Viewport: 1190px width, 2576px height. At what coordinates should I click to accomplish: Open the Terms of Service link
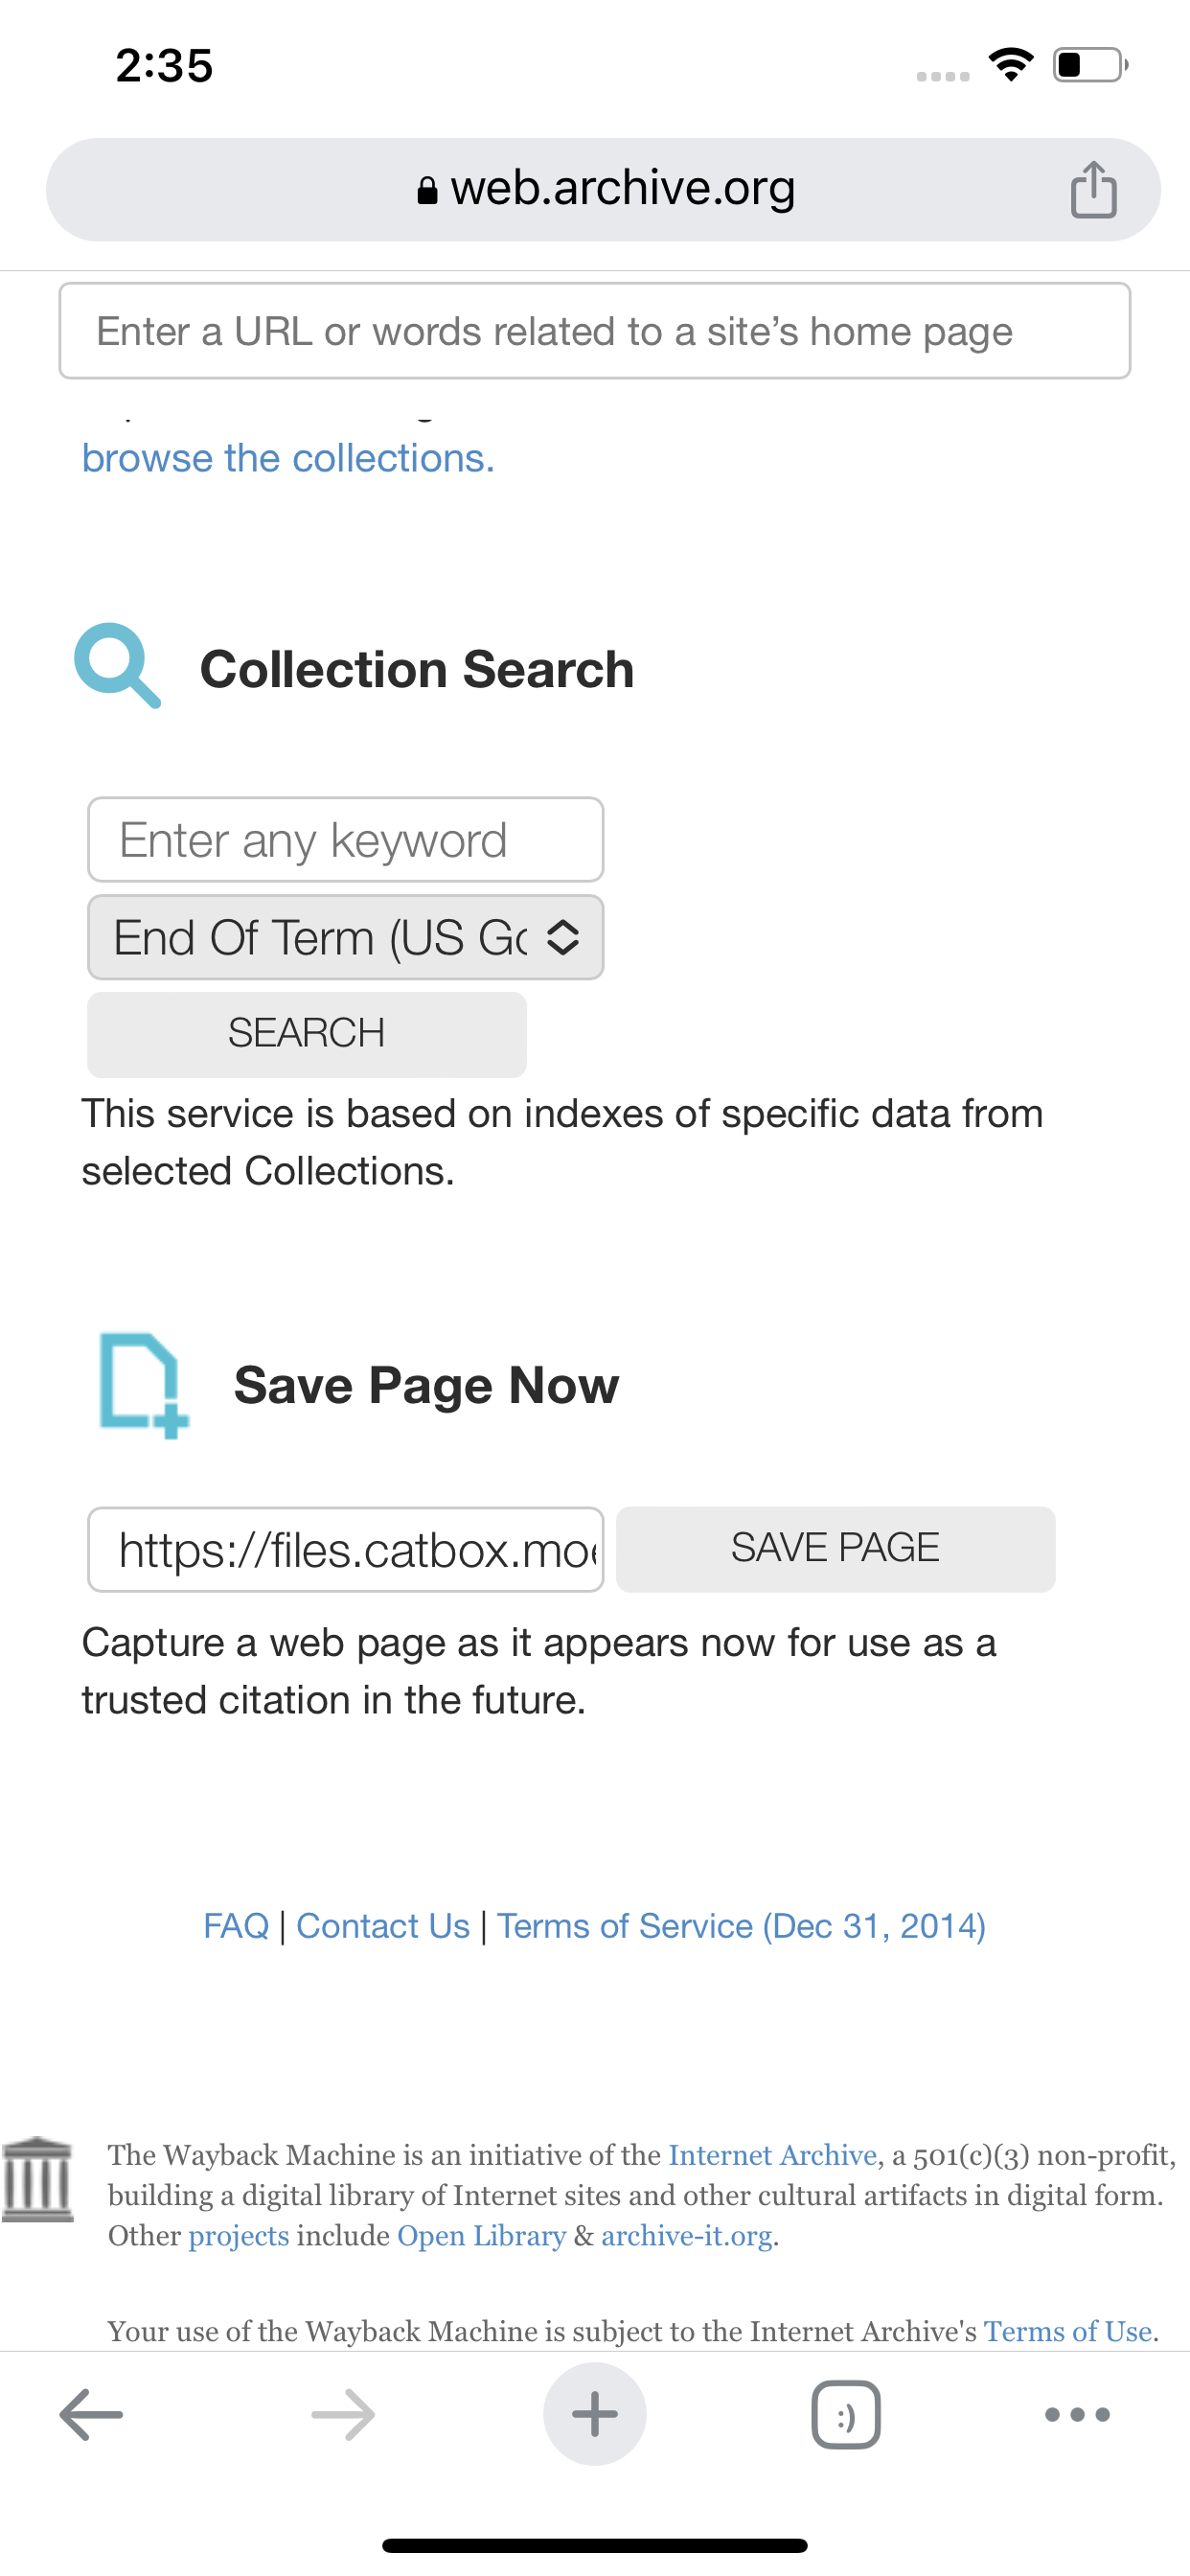(742, 1925)
